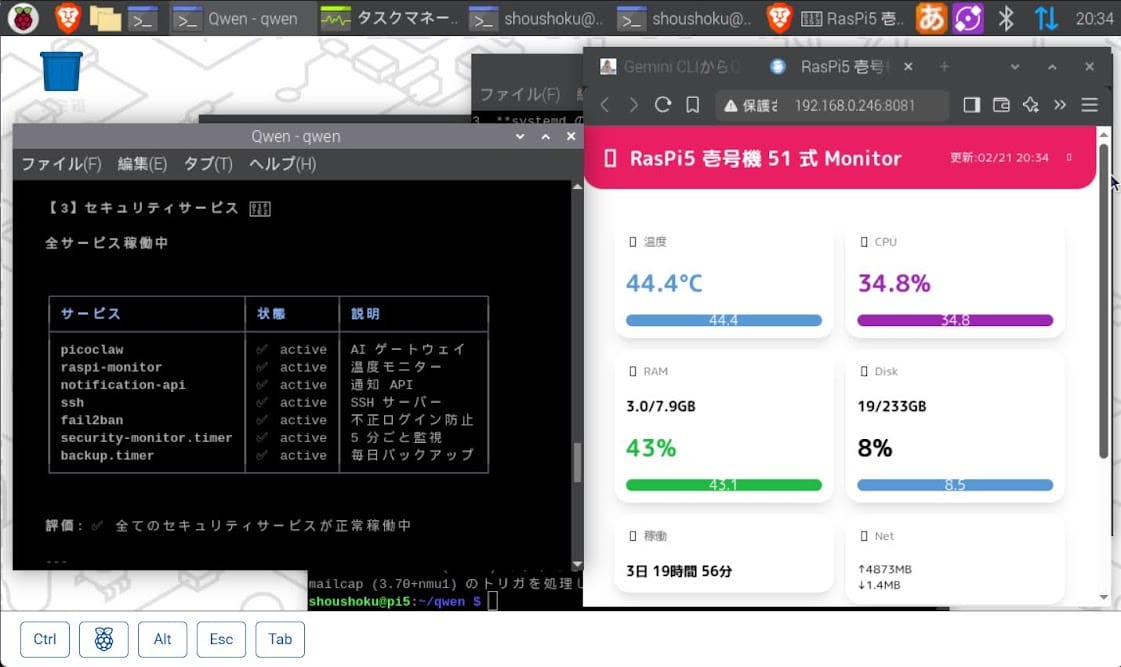Open the file manager folder icon

105,18
